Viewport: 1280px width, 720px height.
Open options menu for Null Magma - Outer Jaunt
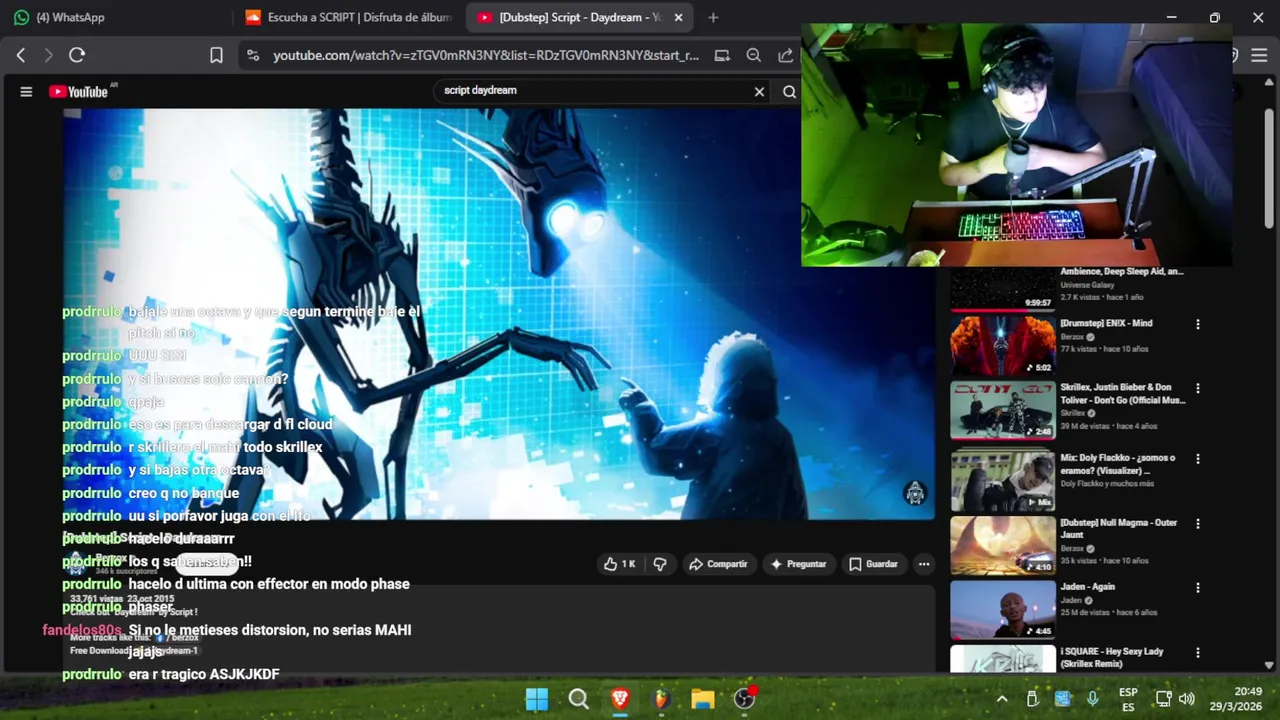click(x=1197, y=523)
